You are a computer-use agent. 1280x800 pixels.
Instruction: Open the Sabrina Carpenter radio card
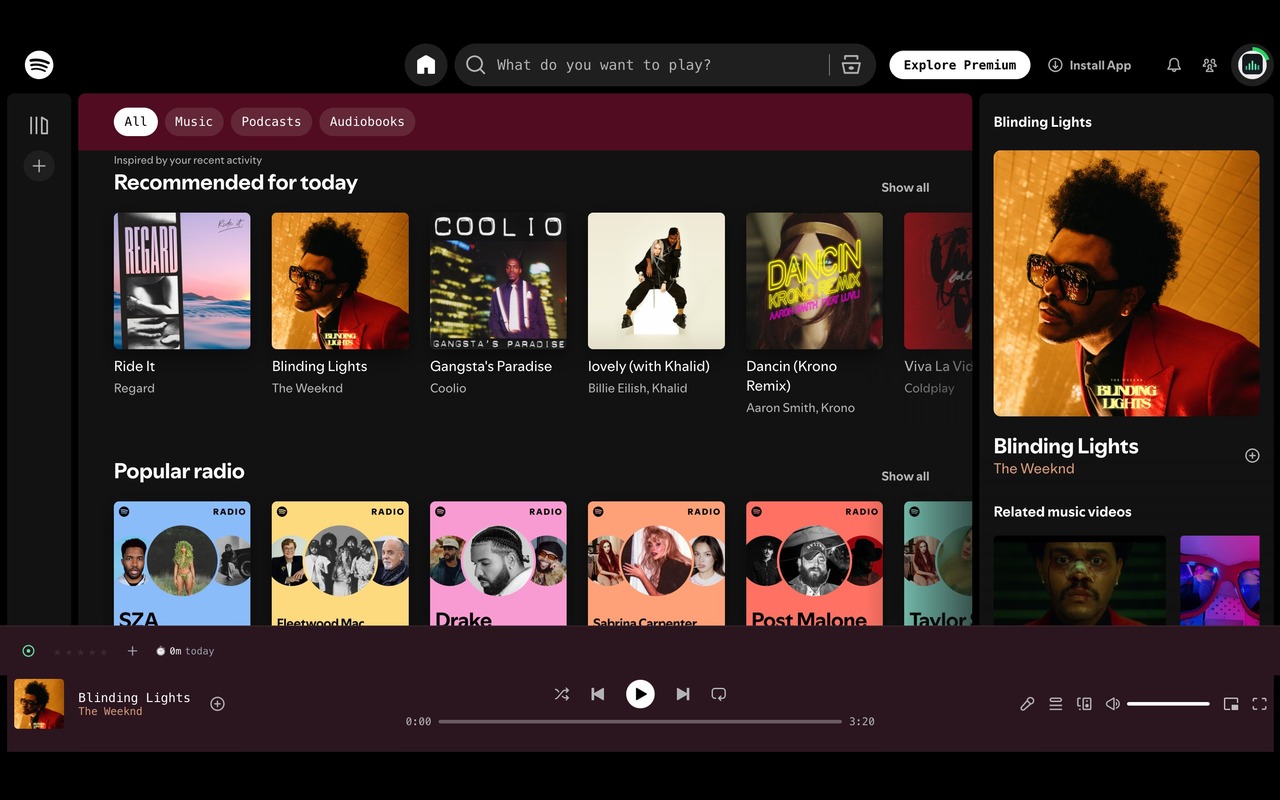pyautogui.click(x=656, y=564)
